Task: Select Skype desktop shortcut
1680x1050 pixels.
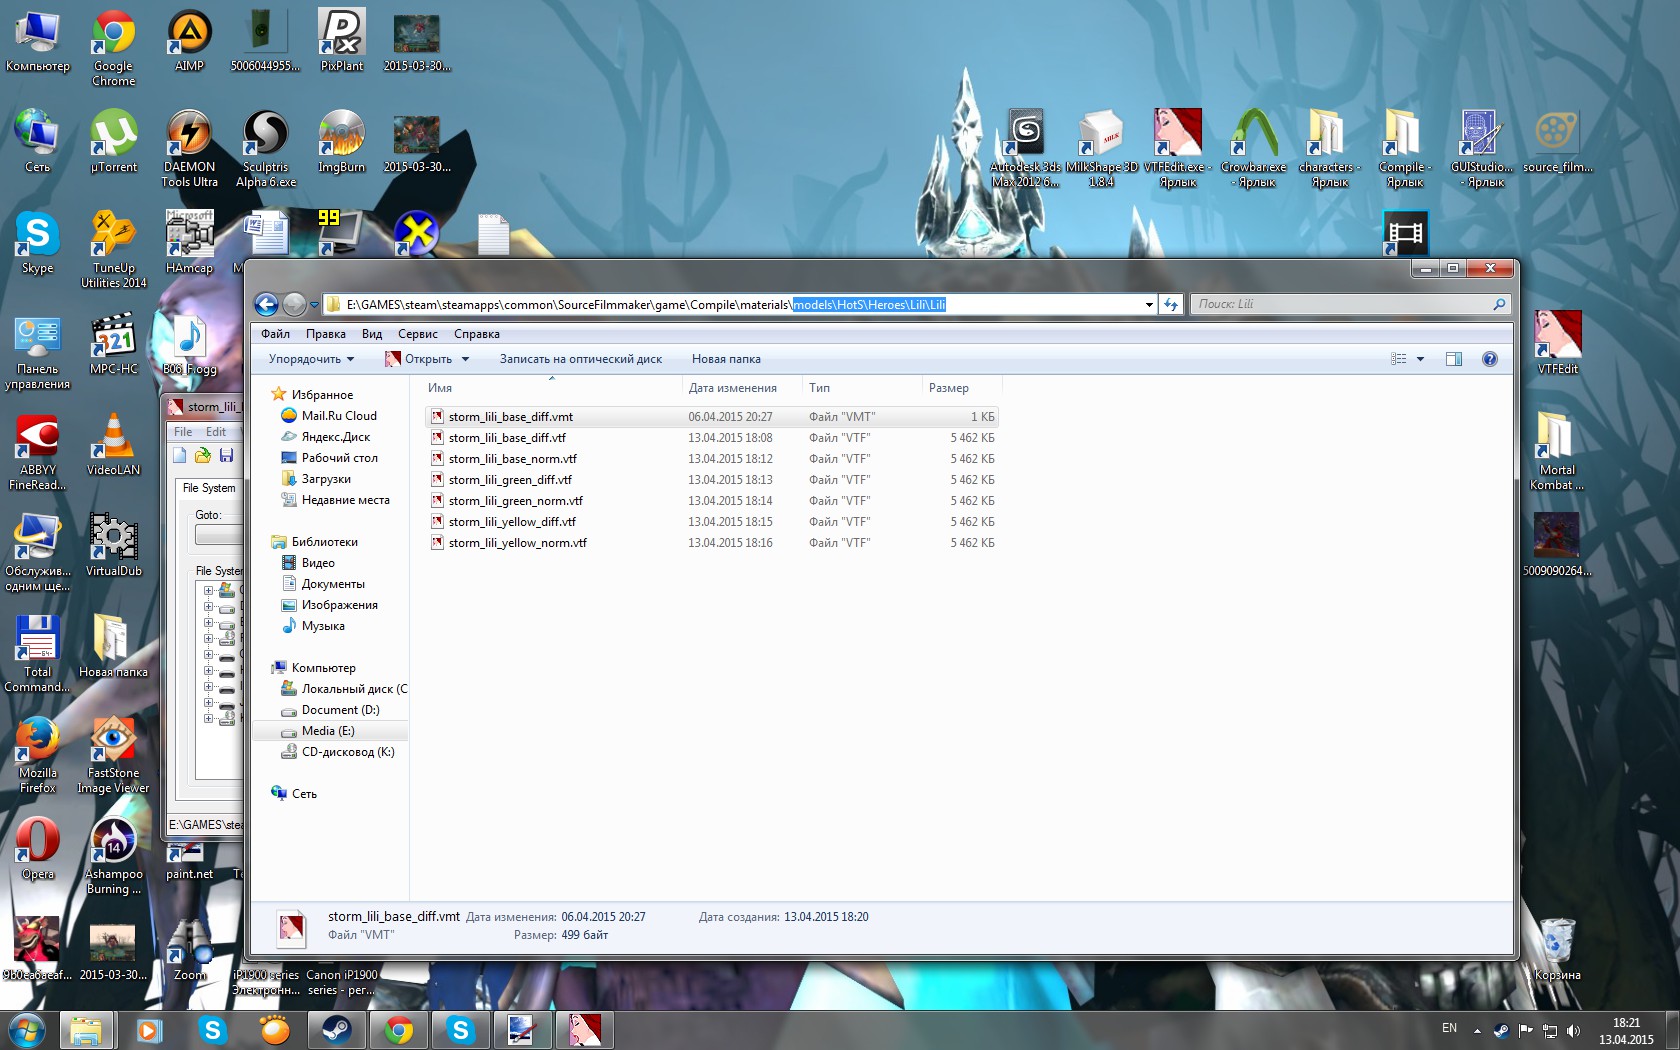Action: [37, 243]
